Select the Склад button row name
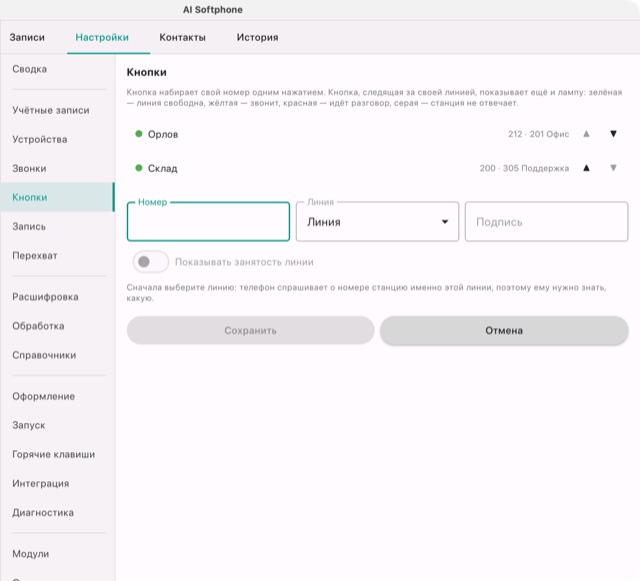 (x=162, y=168)
